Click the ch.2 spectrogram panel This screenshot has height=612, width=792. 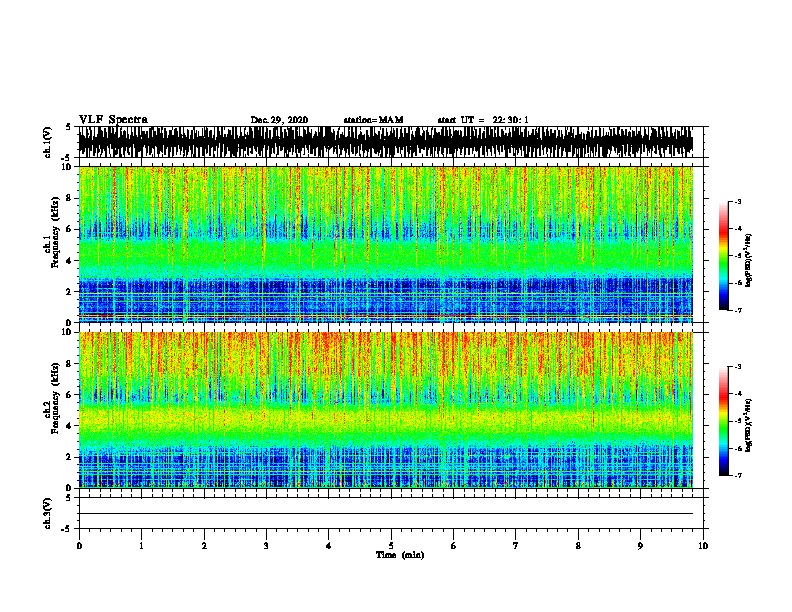(x=386, y=410)
